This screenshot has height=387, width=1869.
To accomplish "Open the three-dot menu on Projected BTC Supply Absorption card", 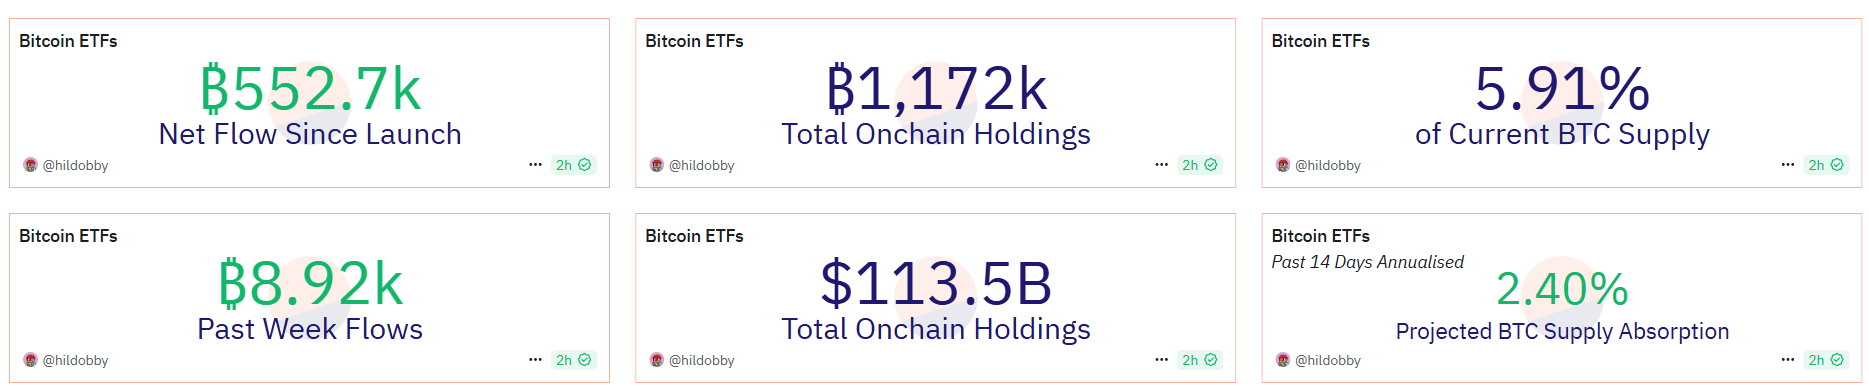I will tap(1788, 360).
